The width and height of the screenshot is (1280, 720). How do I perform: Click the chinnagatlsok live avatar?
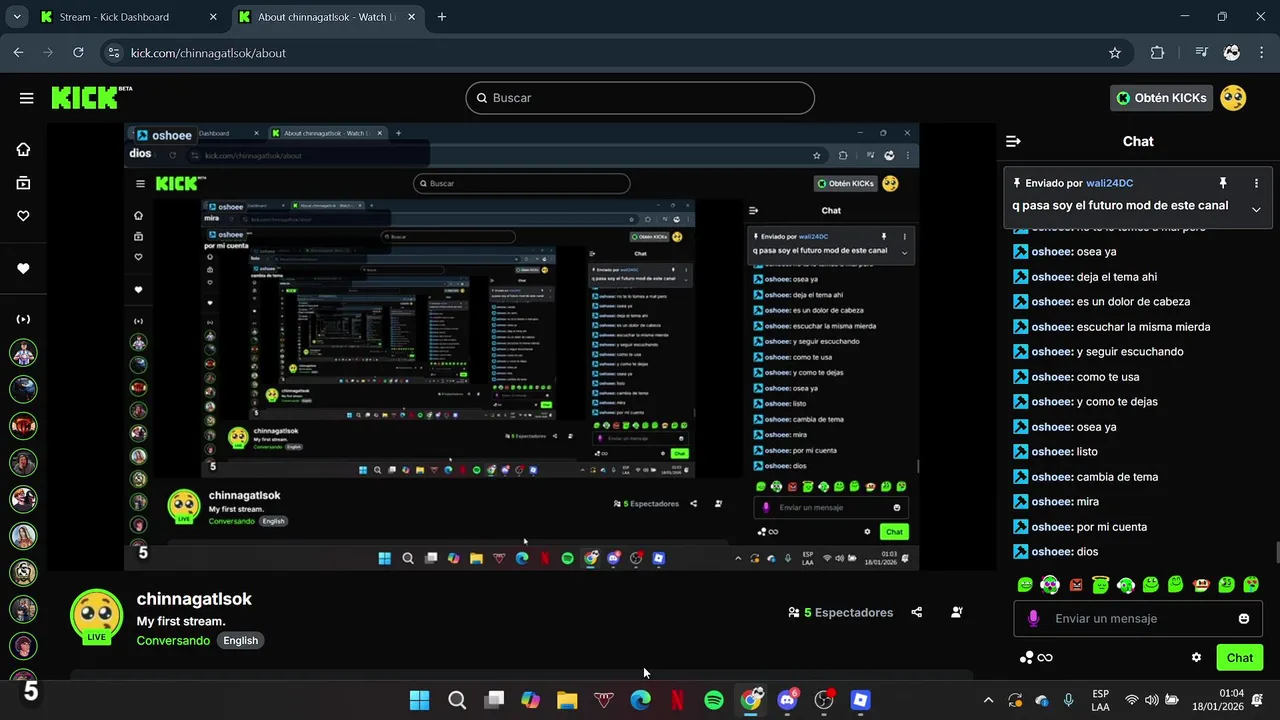pos(97,615)
